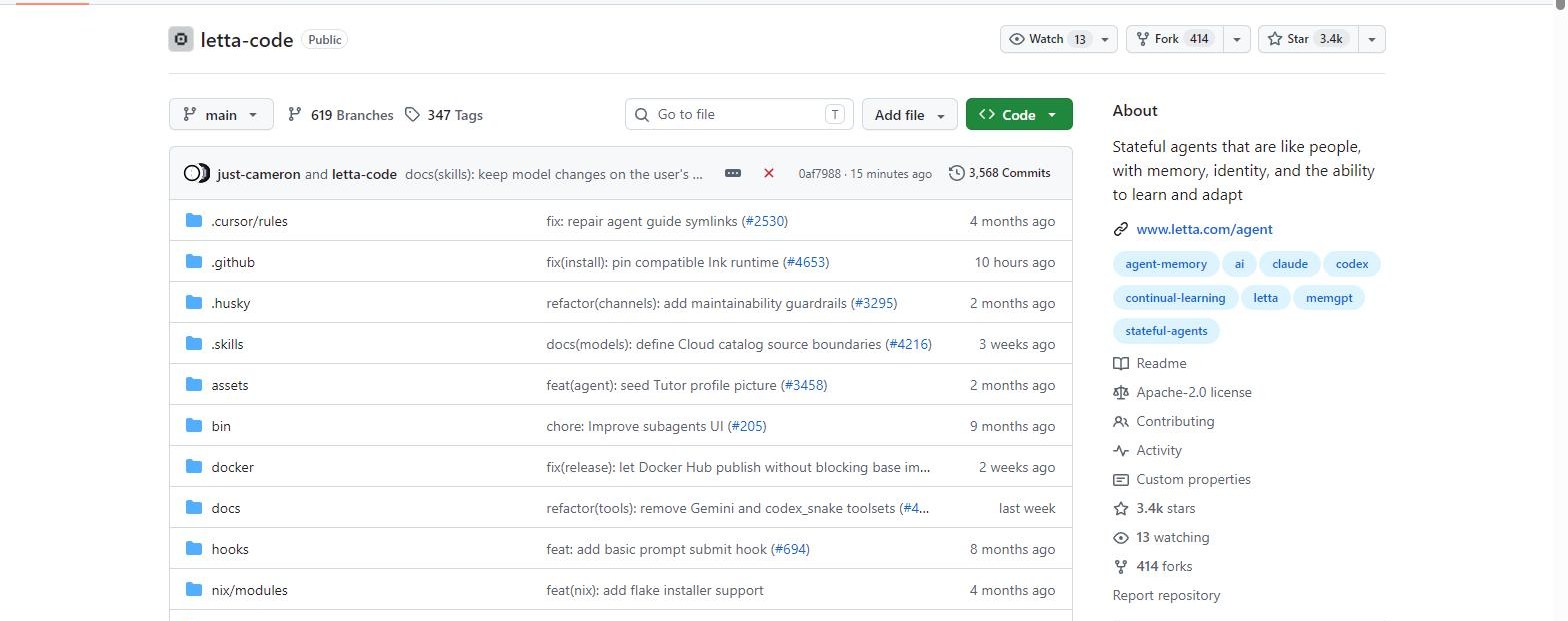
Task: Open the 'feat(nix): add flake installer support' commit
Action: 655,590
